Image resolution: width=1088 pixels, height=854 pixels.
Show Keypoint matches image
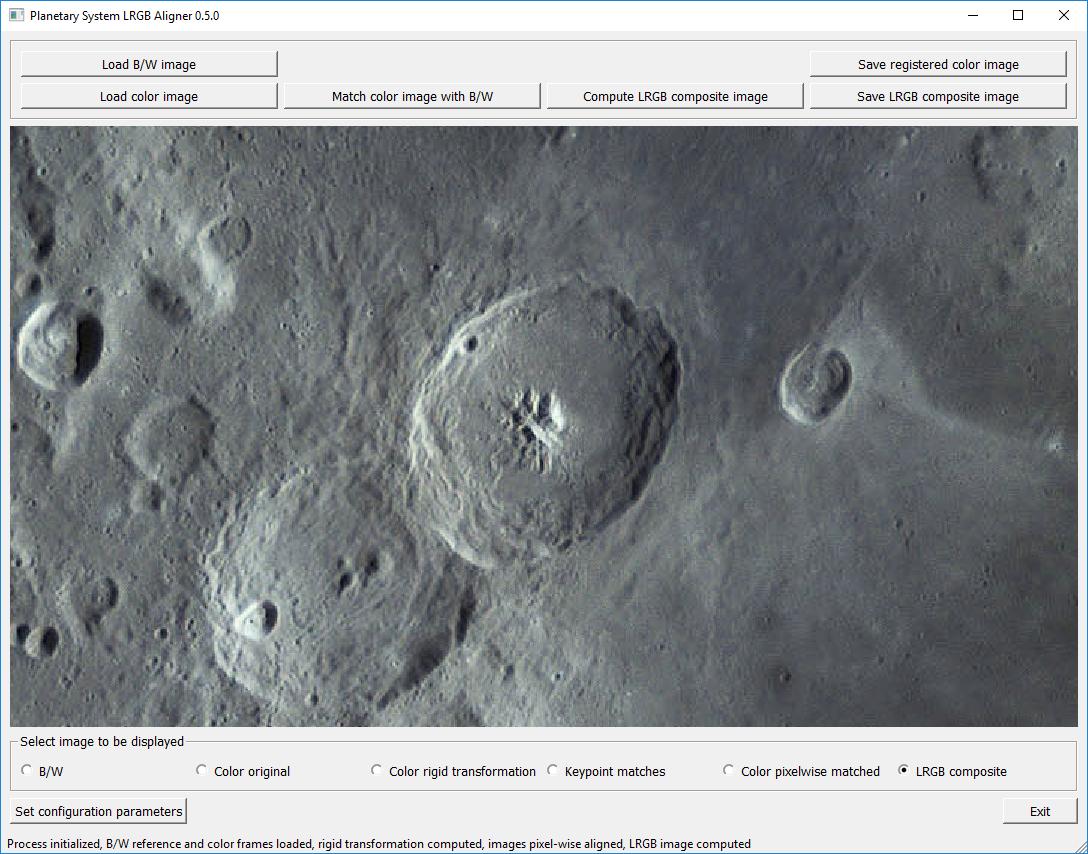606,771
